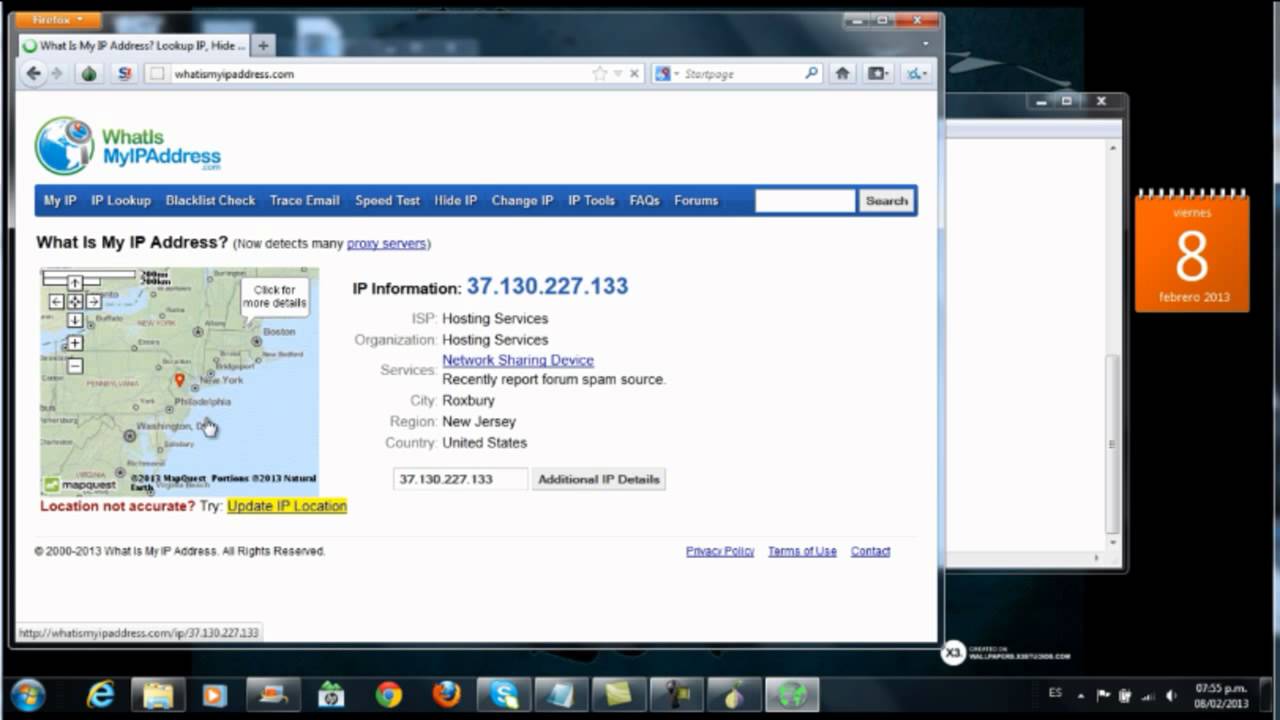Open the Network Sharing Device link

click(x=518, y=360)
